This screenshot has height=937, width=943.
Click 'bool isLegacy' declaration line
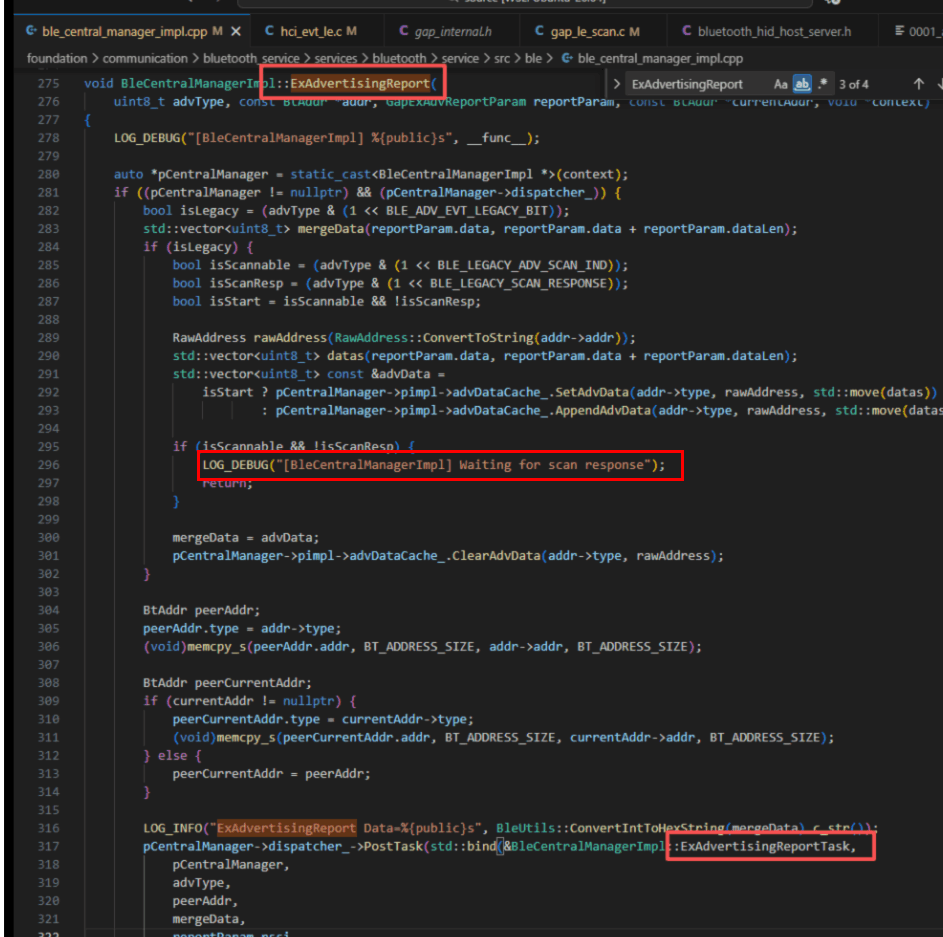(x=356, y=210)
